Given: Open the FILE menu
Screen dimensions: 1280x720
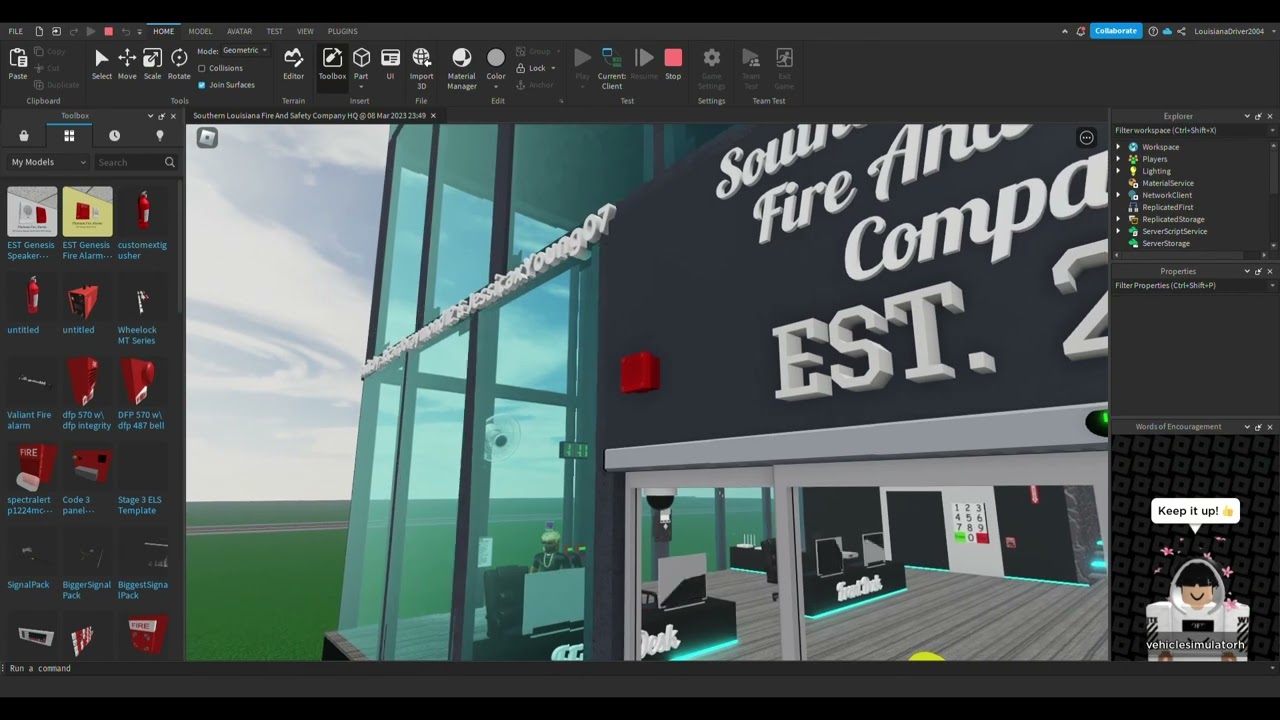Looking at the screenshot, I should (16, 31).
